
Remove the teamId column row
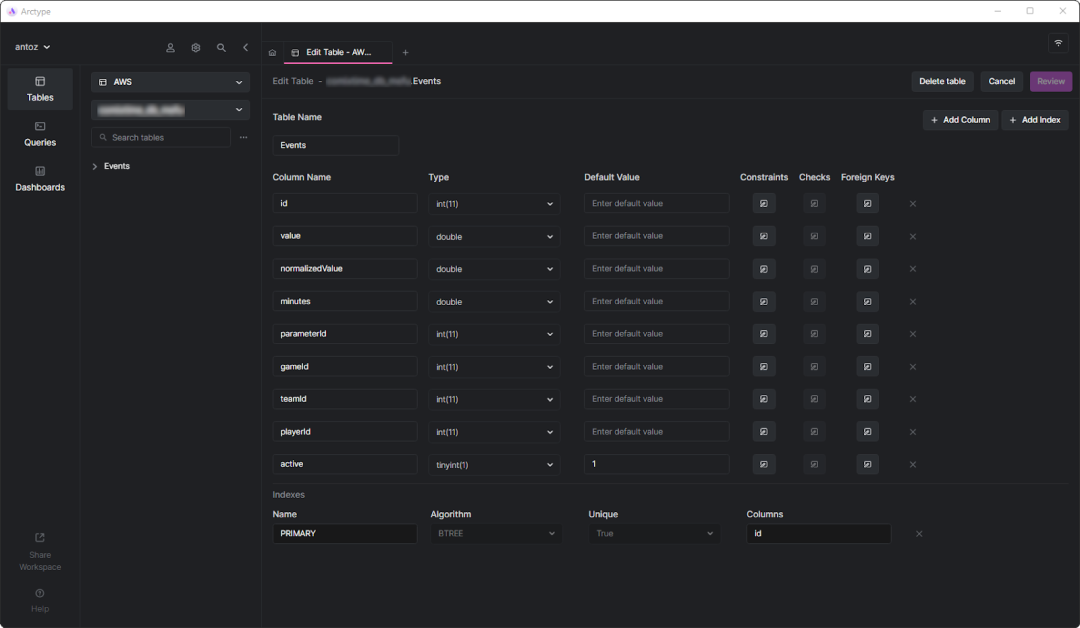(913, 399)
